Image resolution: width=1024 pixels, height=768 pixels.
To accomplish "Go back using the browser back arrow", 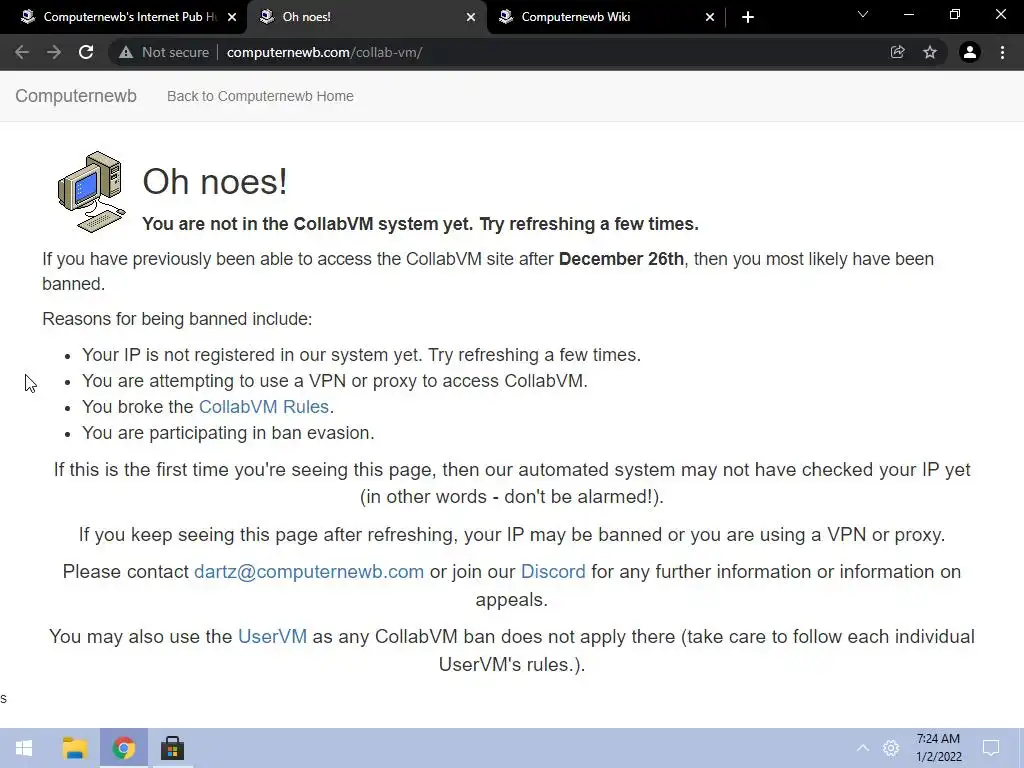I will [22, 52].
